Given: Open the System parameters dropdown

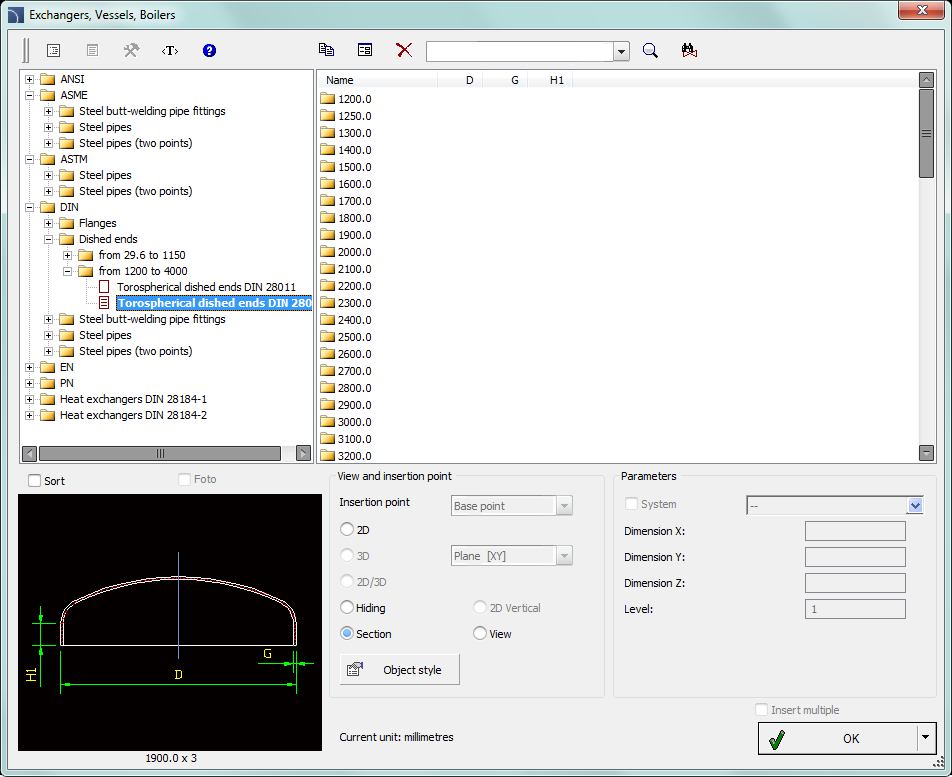Looking at the screenshot, I should click(915, 505).
